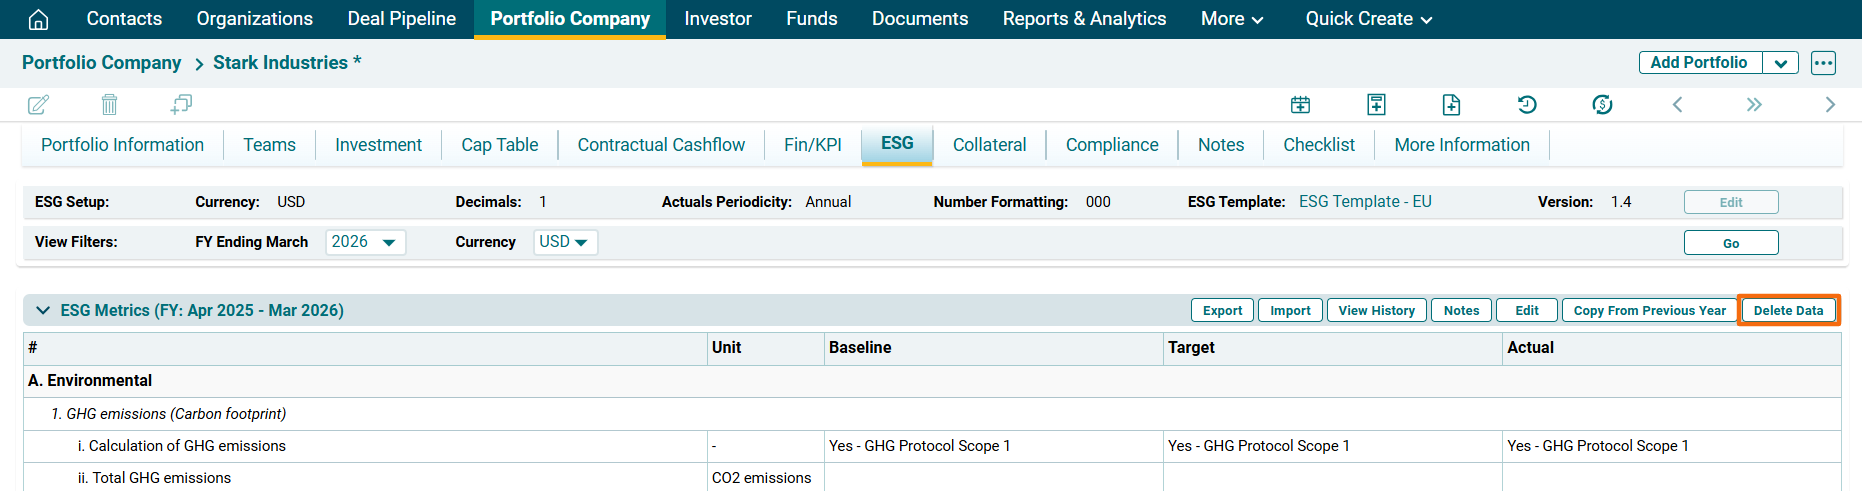Viewport: 1862px width, 491px height.
Task: Click the add document icon
Action: 1451,105
